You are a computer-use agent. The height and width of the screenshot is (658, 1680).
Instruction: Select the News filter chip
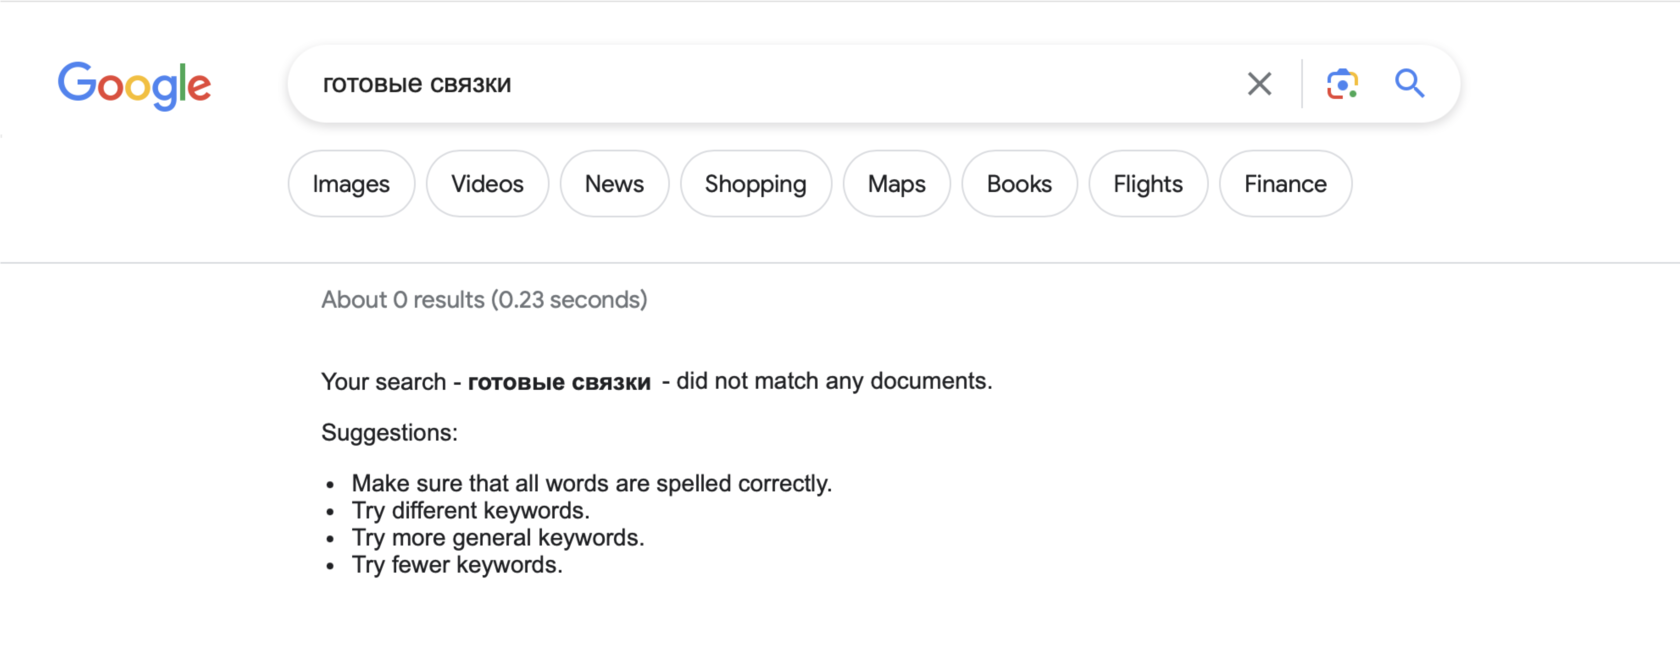[x=614, y=184]
